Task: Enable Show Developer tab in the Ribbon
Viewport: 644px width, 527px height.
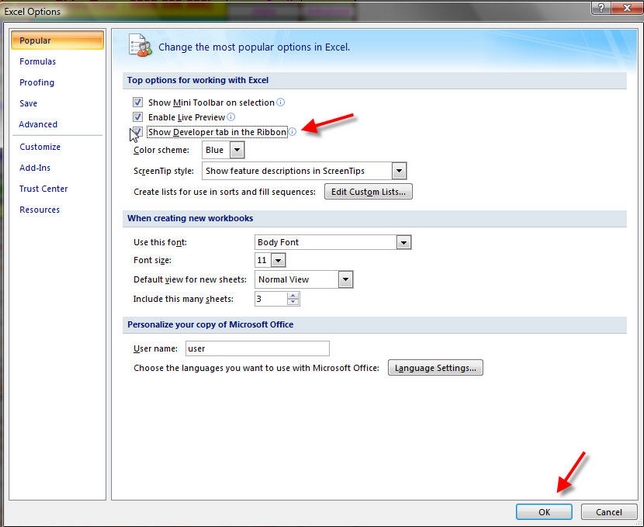Action: [x=136, y=132]
